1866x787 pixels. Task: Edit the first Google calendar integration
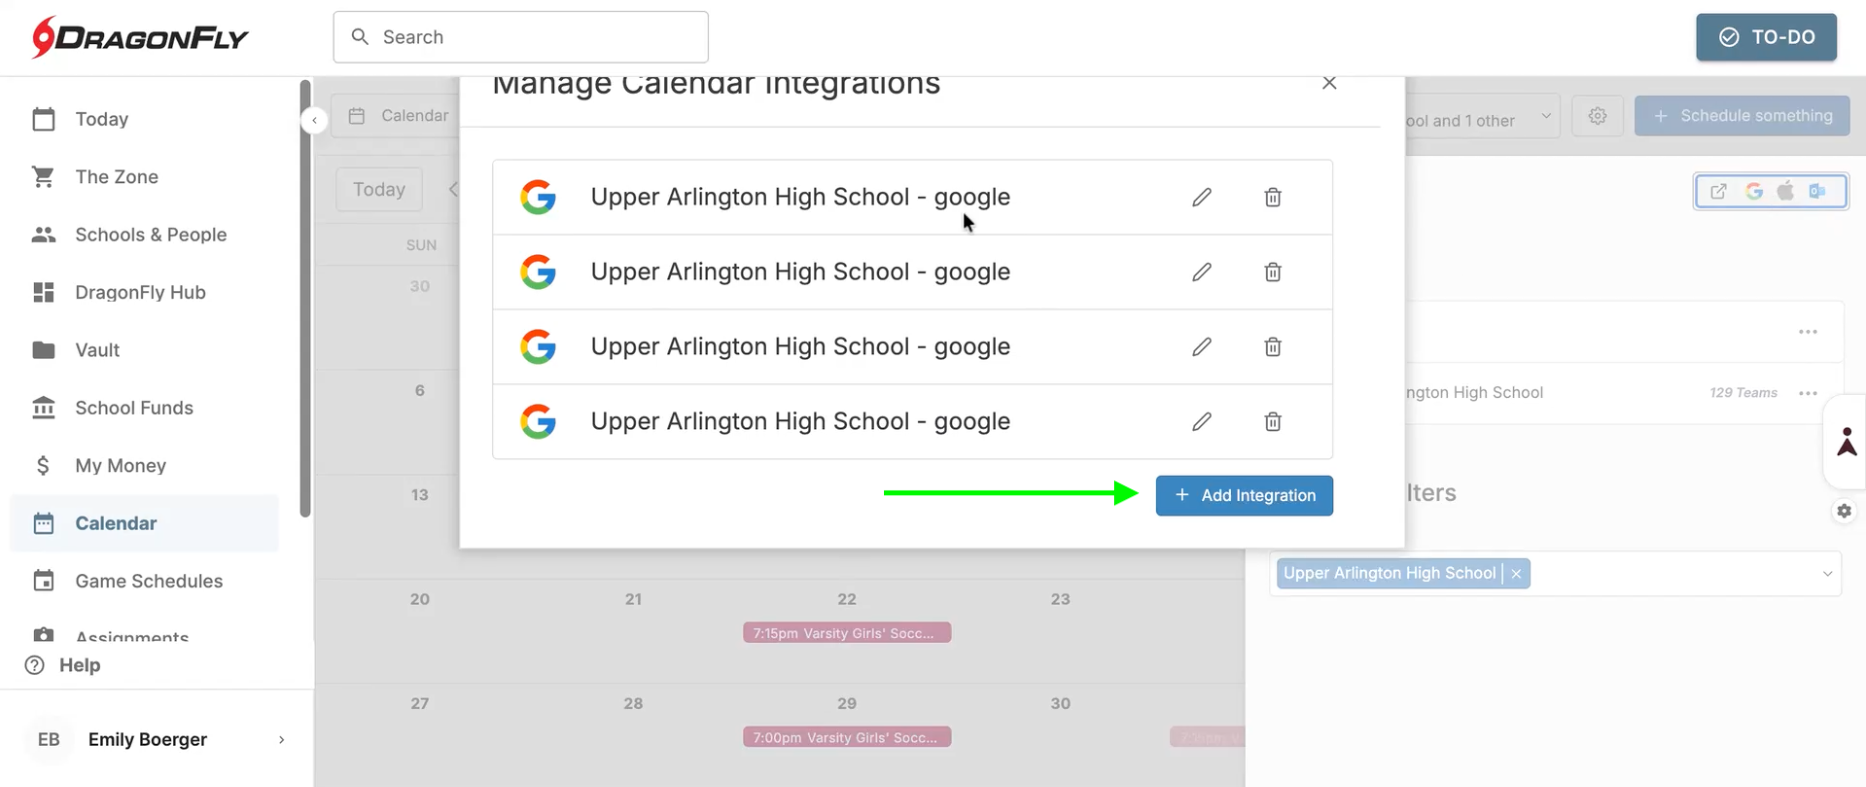click(x=1201, y=197)
